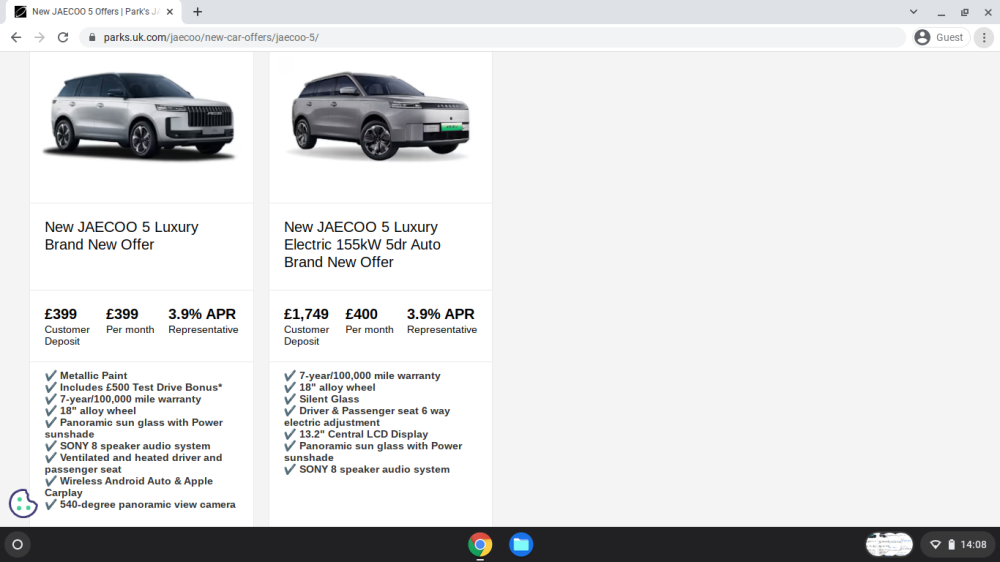
Task: Go back to the previous page
Action: pyautogui.click(x=16, y=38)
